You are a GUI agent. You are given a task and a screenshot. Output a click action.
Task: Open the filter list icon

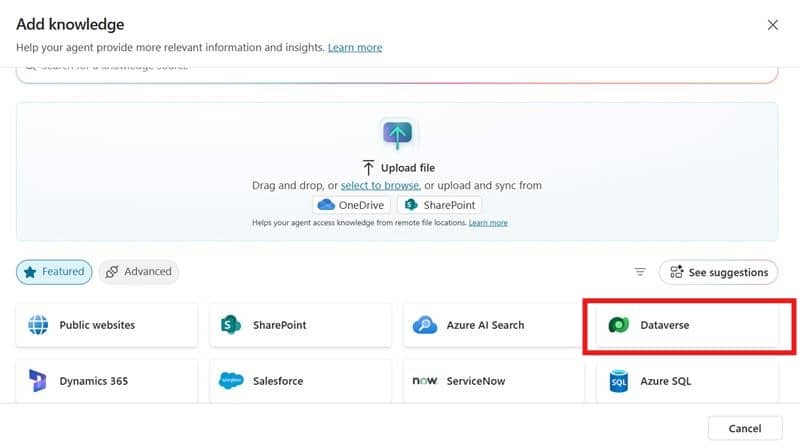click(640, 272)
